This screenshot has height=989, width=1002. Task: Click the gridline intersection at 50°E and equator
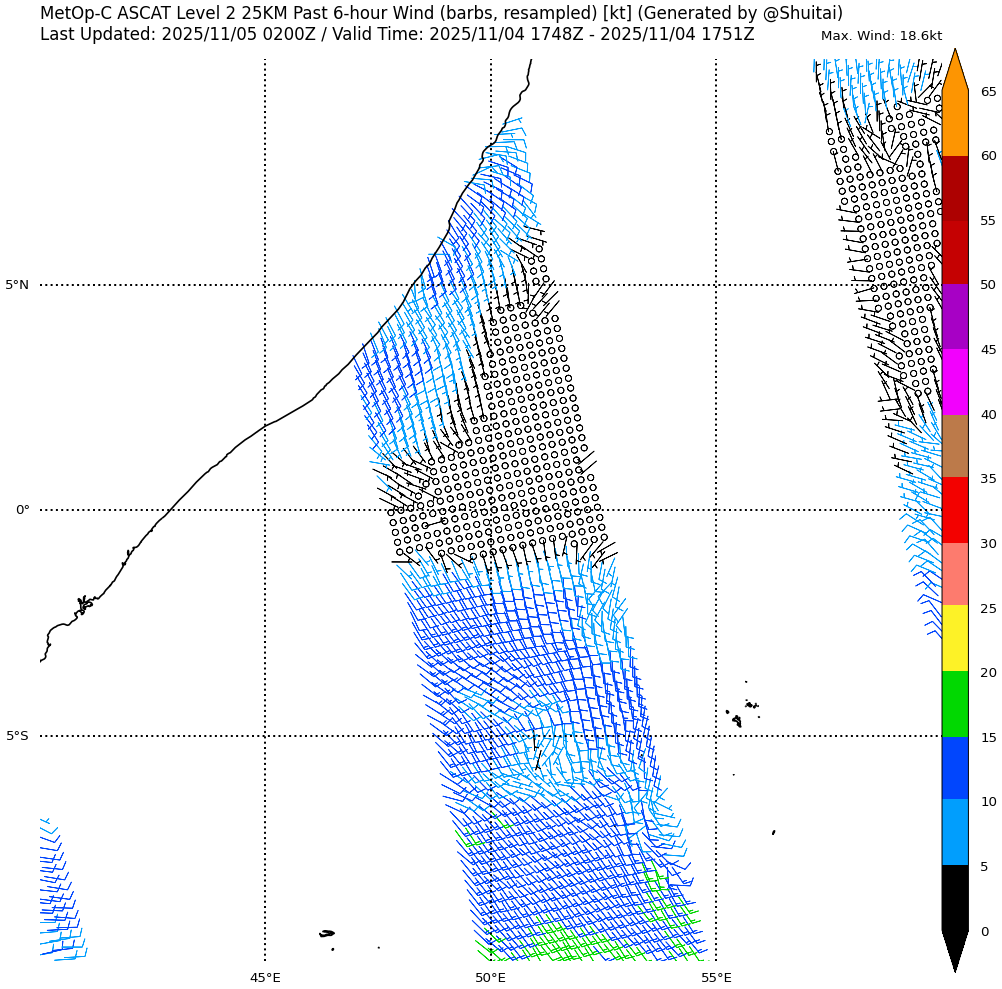tap(491, 510)
